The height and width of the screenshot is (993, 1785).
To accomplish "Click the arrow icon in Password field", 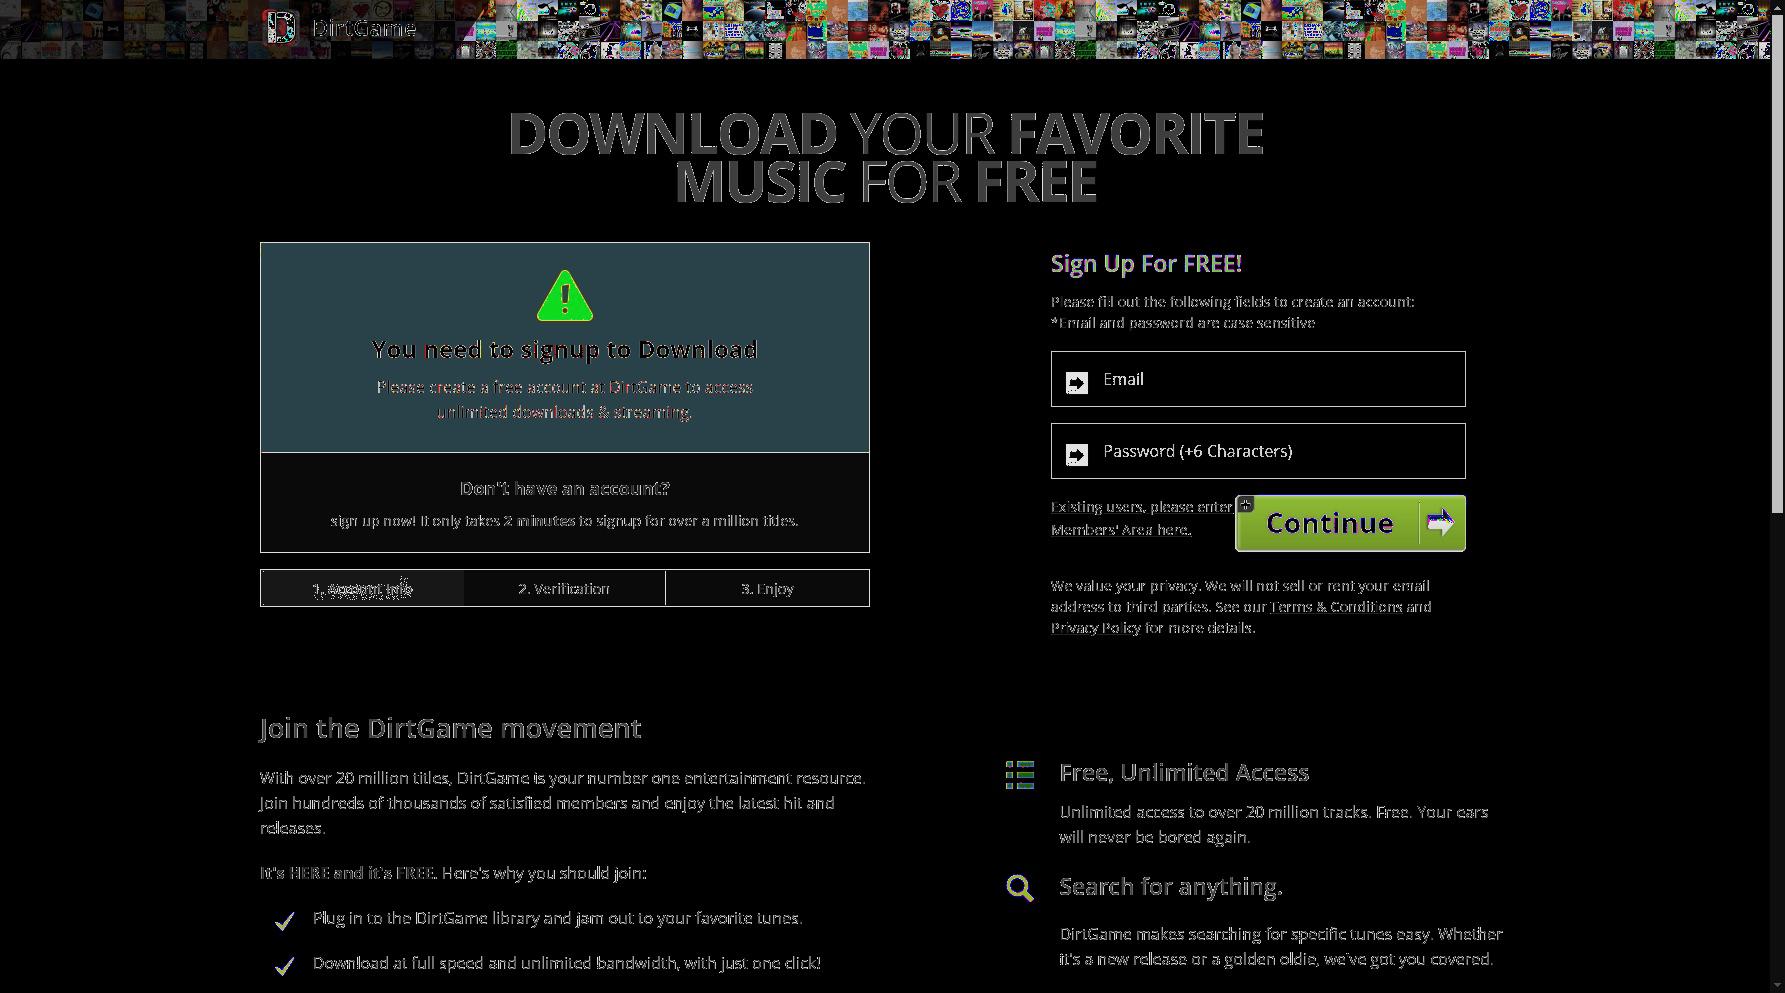I will pos(1077,454).
